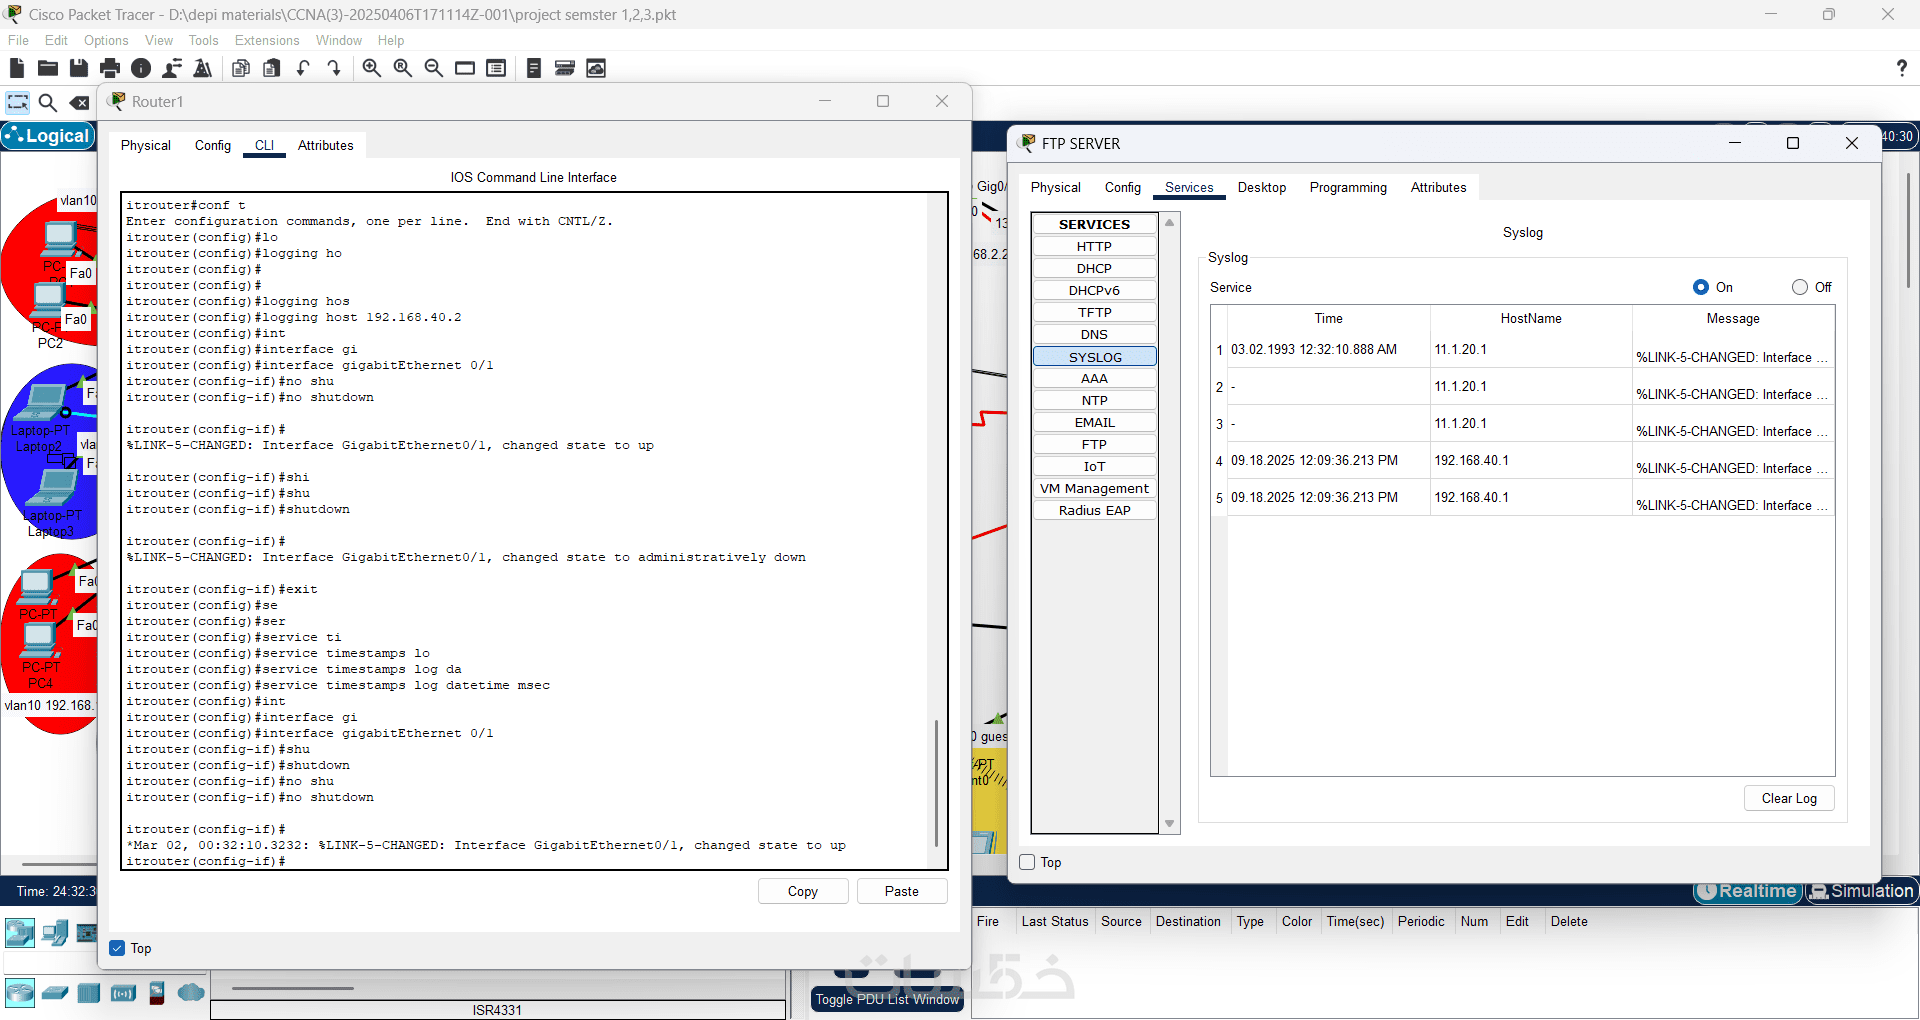Launch the Activity Wizard toolbar icon

click(x=203, y=68)
